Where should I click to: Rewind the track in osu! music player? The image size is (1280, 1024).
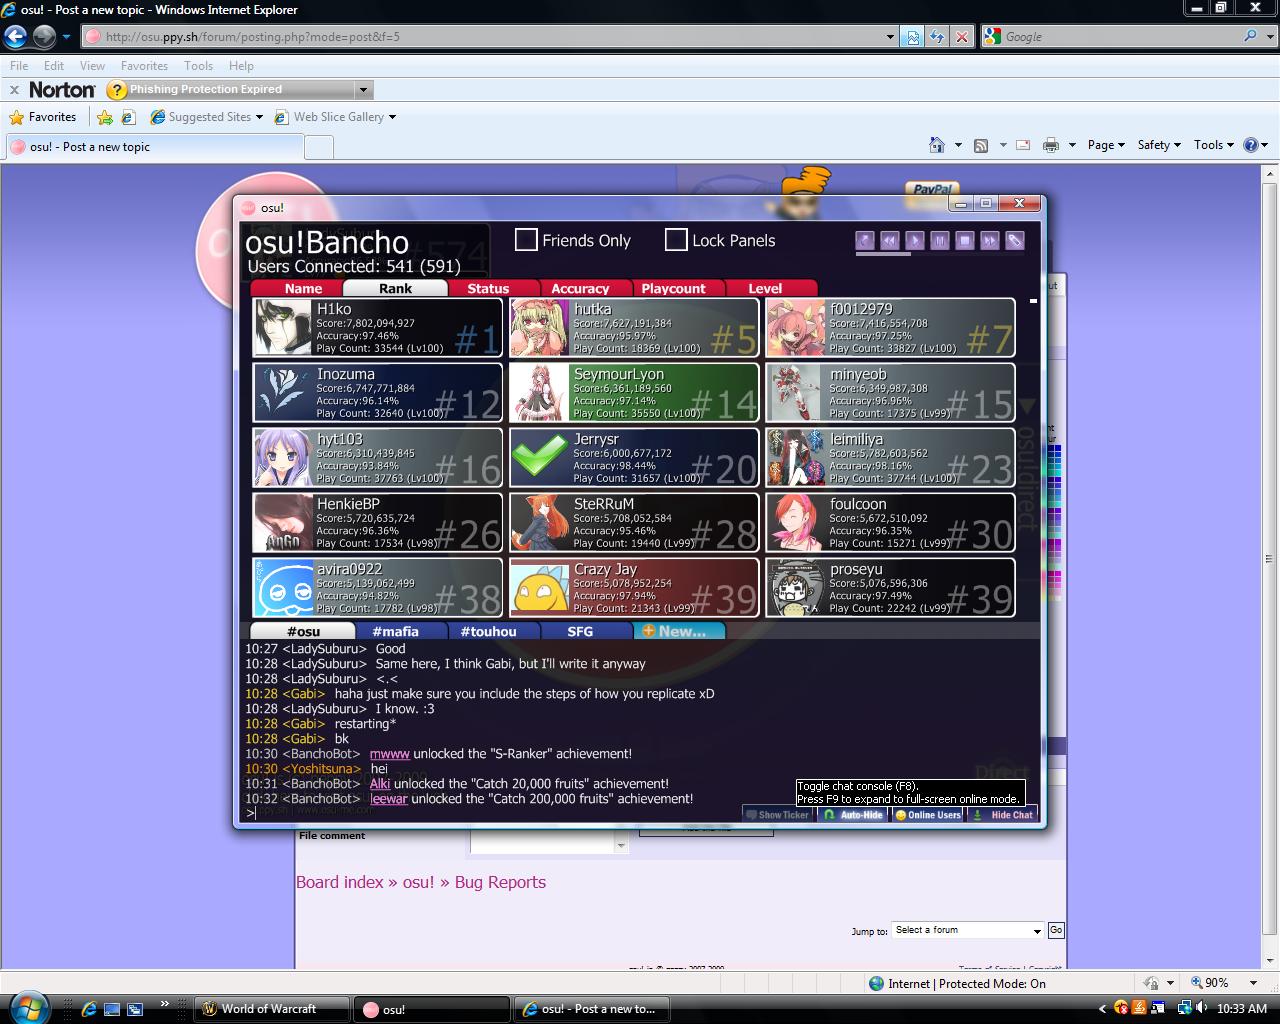[889, 240]
